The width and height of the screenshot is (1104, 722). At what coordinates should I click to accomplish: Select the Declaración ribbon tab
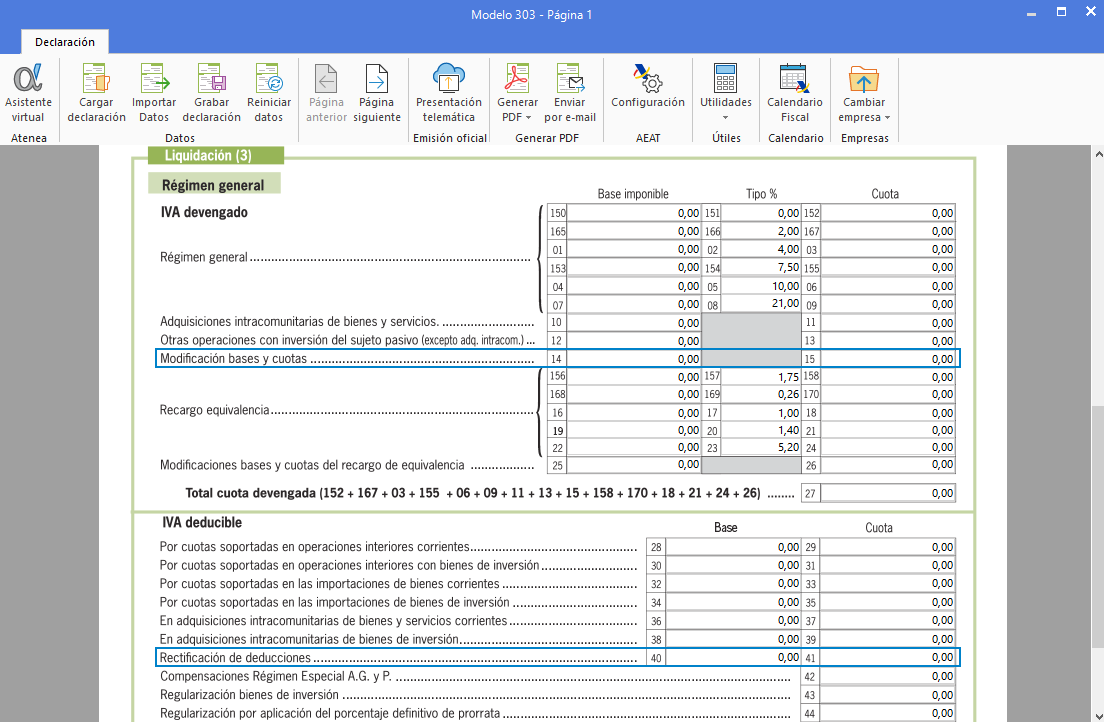[x=65, y=42]
